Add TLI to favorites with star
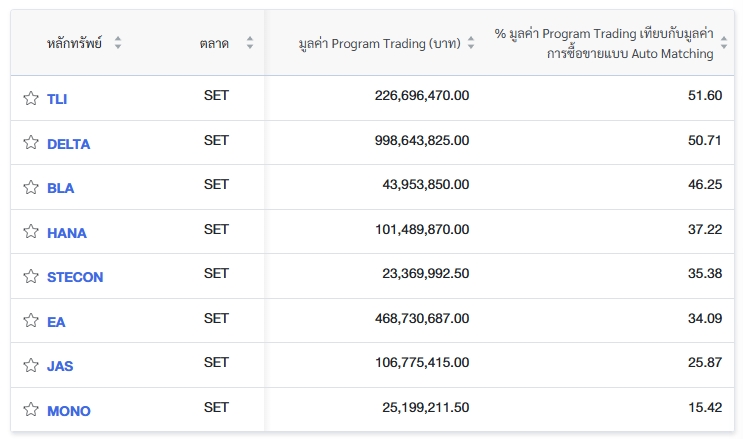Image resolution: width=743 pixels, height=439 pixels. click(31, 98)
